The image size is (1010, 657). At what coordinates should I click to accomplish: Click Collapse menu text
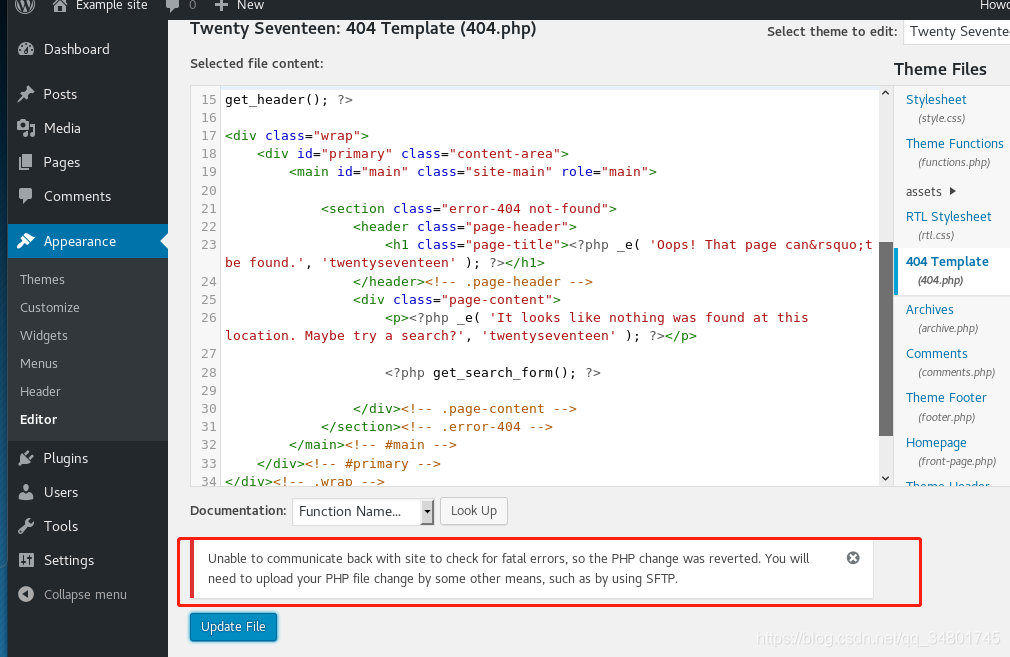(x=85, y=595)
